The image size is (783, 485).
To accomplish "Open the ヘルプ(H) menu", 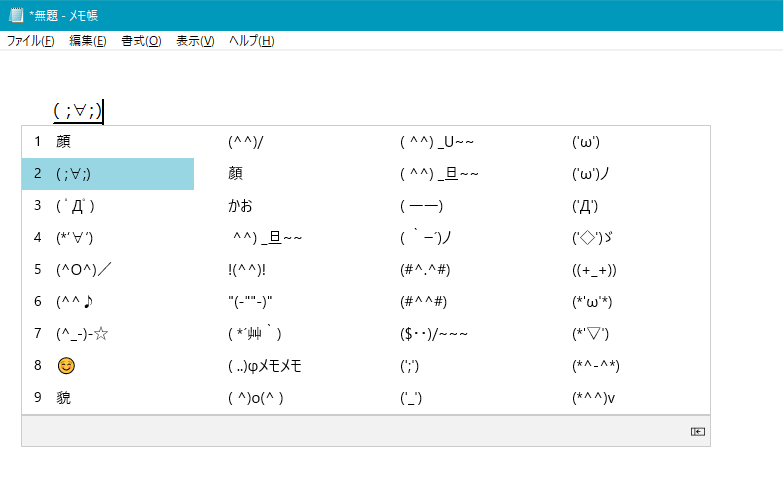I will 252,41.
